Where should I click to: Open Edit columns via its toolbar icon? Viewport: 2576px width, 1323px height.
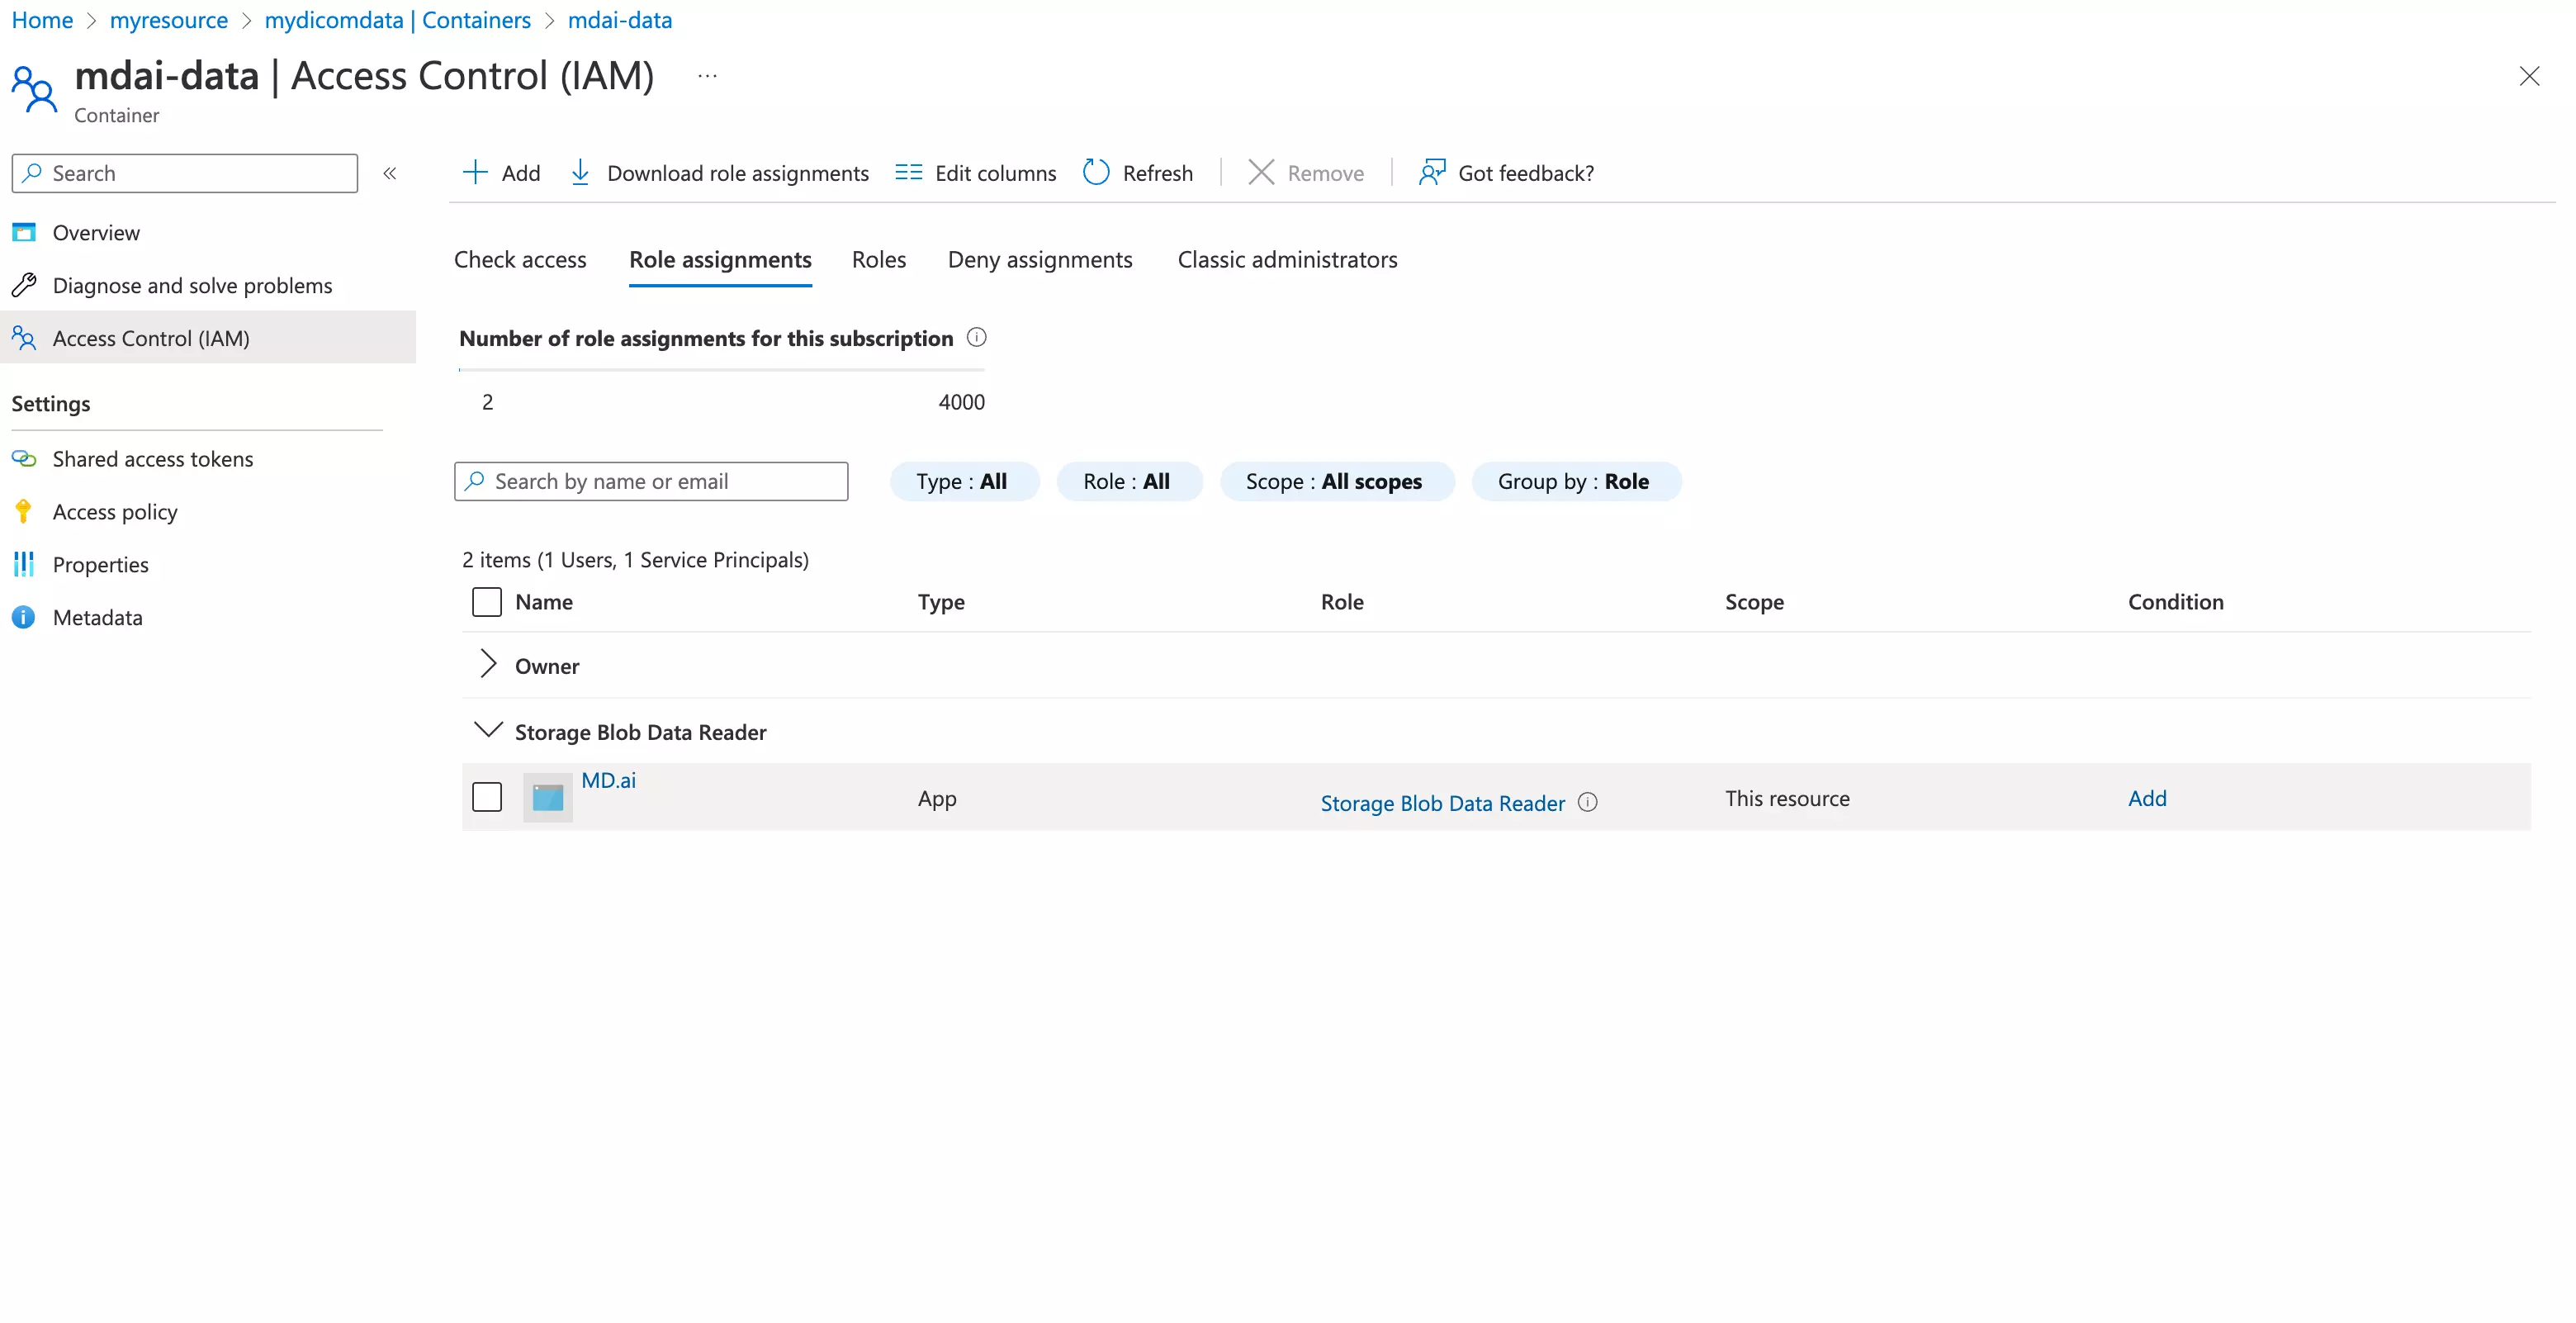click(908, 172)
